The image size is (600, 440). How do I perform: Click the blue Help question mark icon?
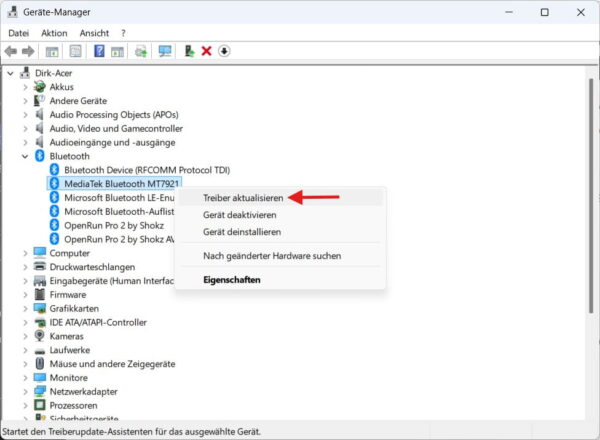click(x=99, y=51)
